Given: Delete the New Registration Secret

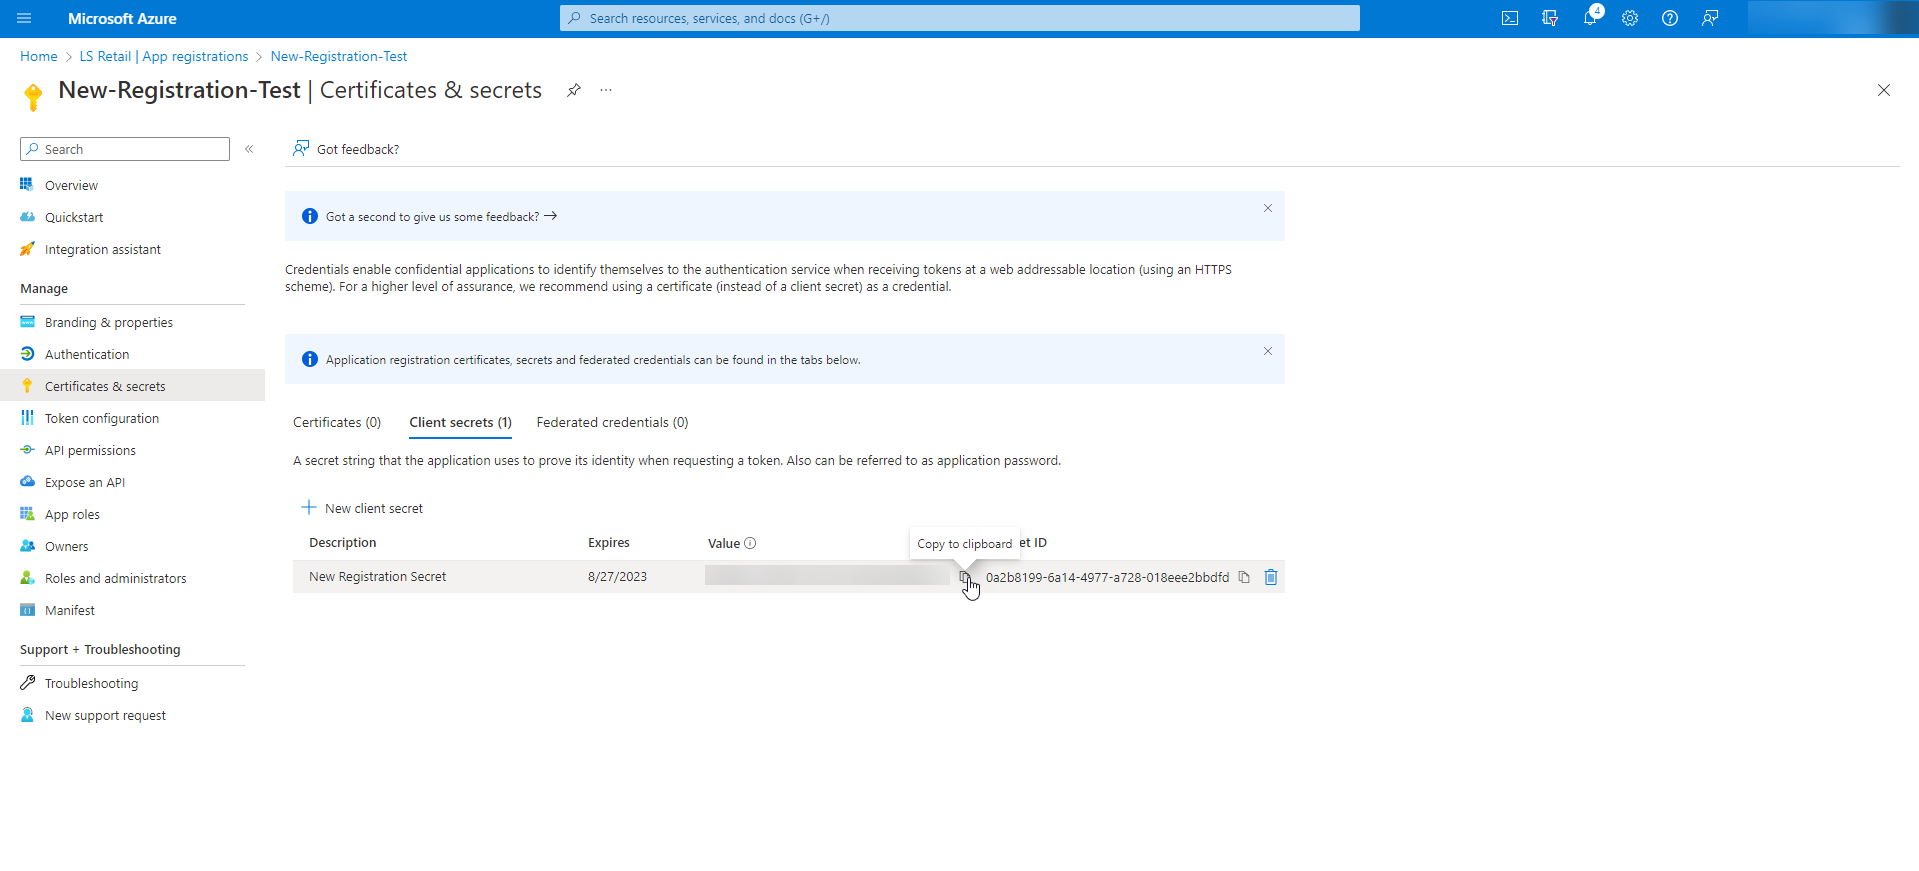Looking at the screenshot, I should (1271, 577).
